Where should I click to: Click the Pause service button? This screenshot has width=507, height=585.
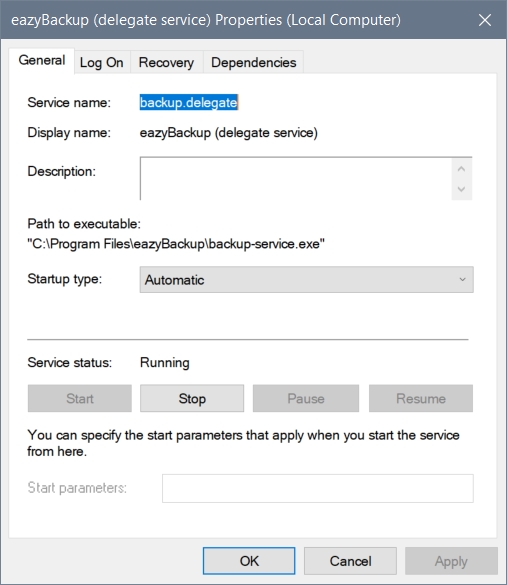[306, 398]
